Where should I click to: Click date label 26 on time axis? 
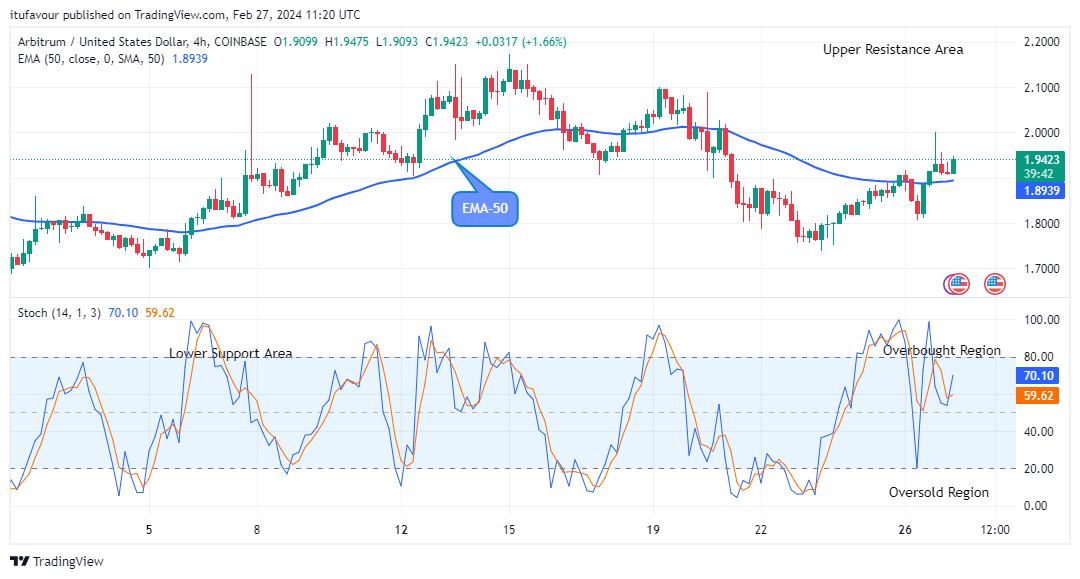905,530
